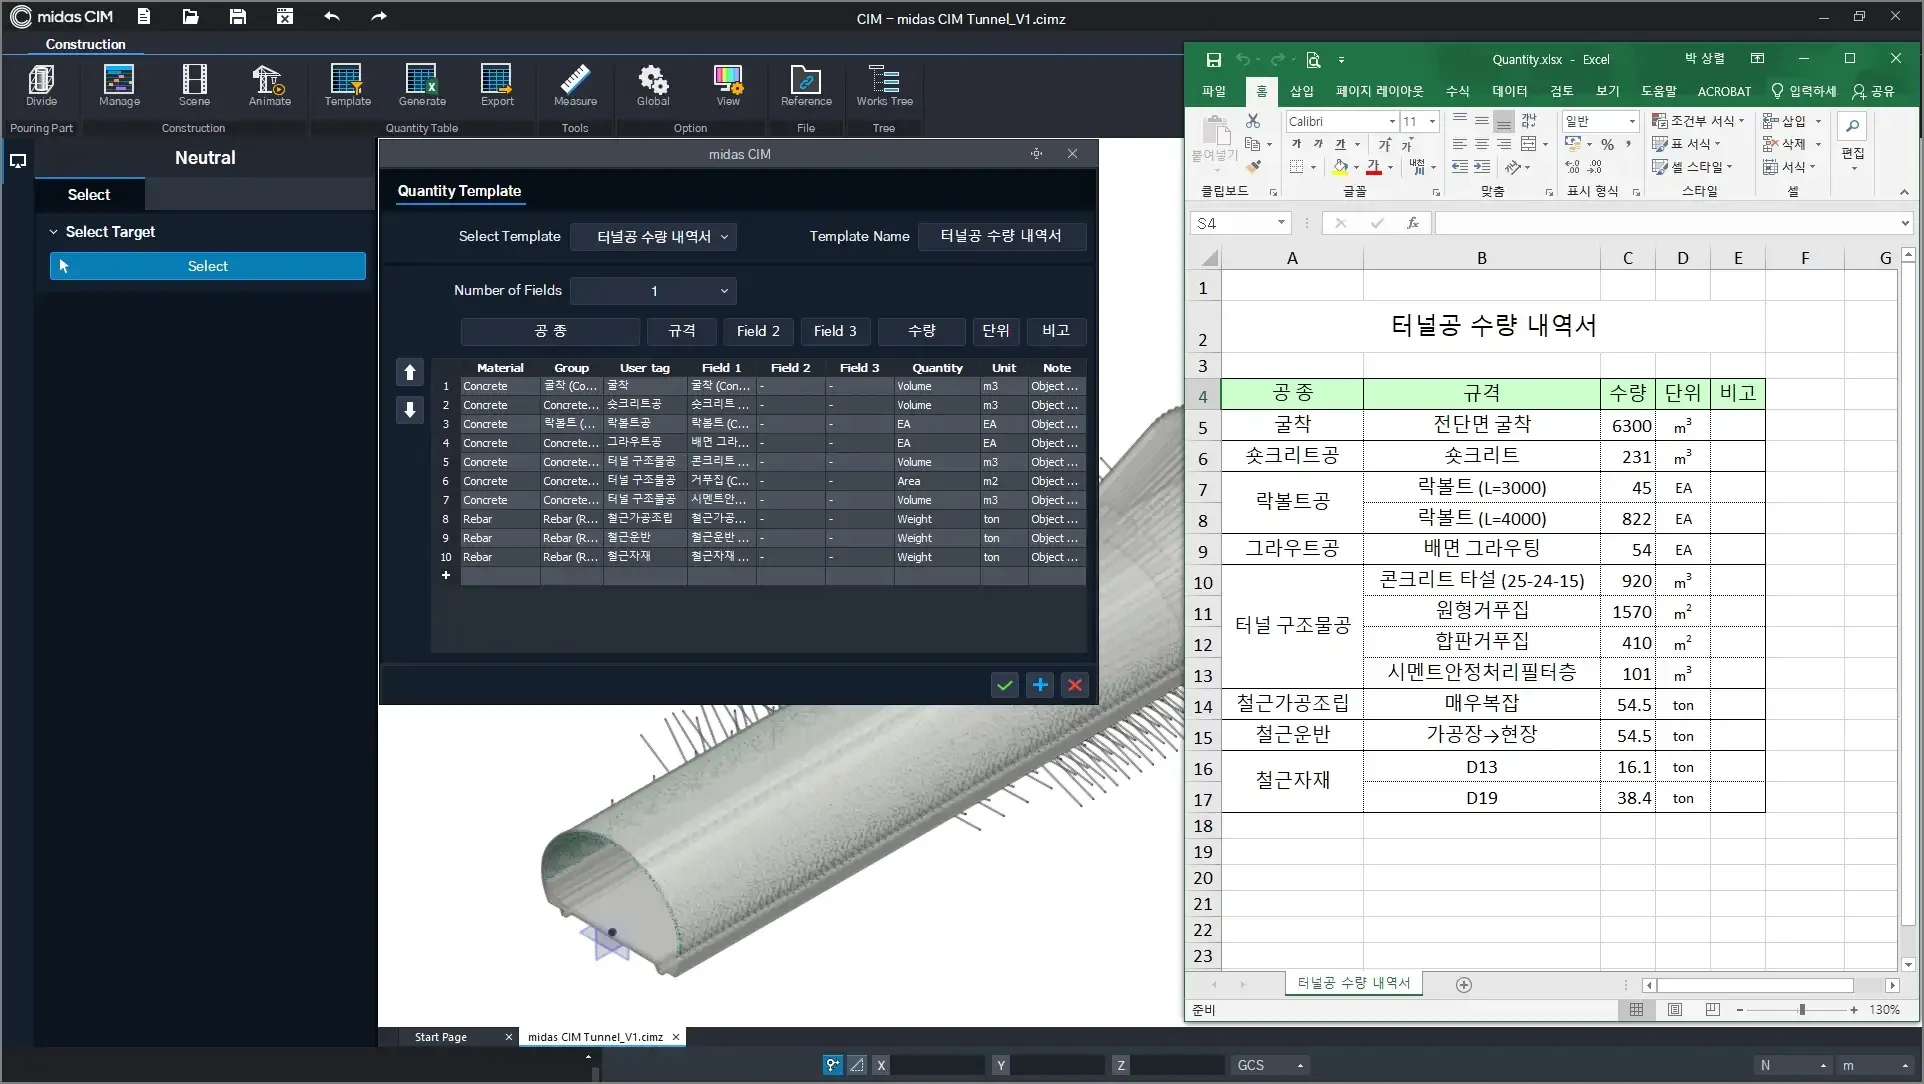Open the Divide pouring part tool
Viewport: 1924px width, 1084px height.
pos(41,85)
